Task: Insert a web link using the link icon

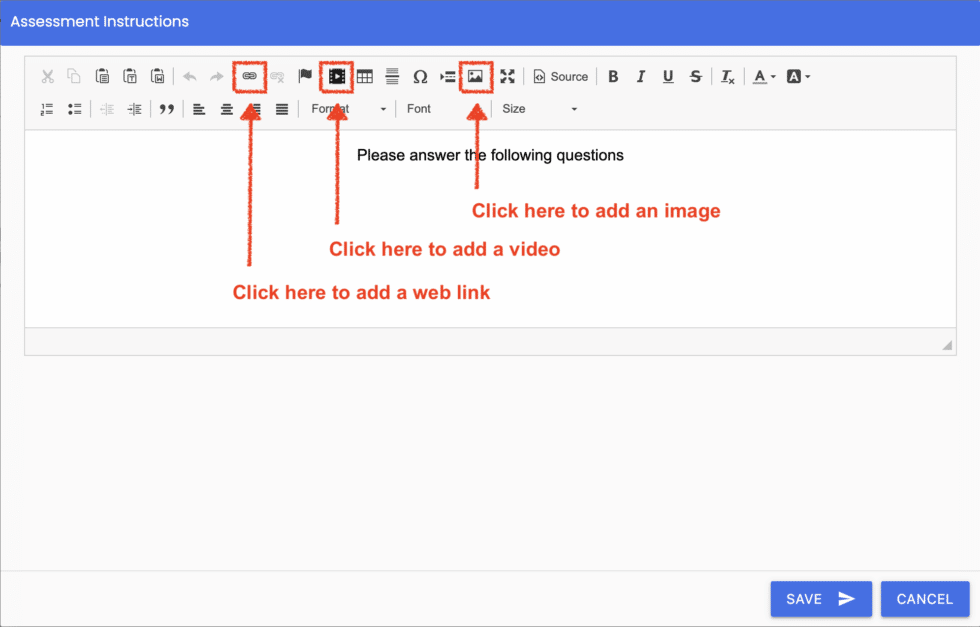Action: (249, 76)
